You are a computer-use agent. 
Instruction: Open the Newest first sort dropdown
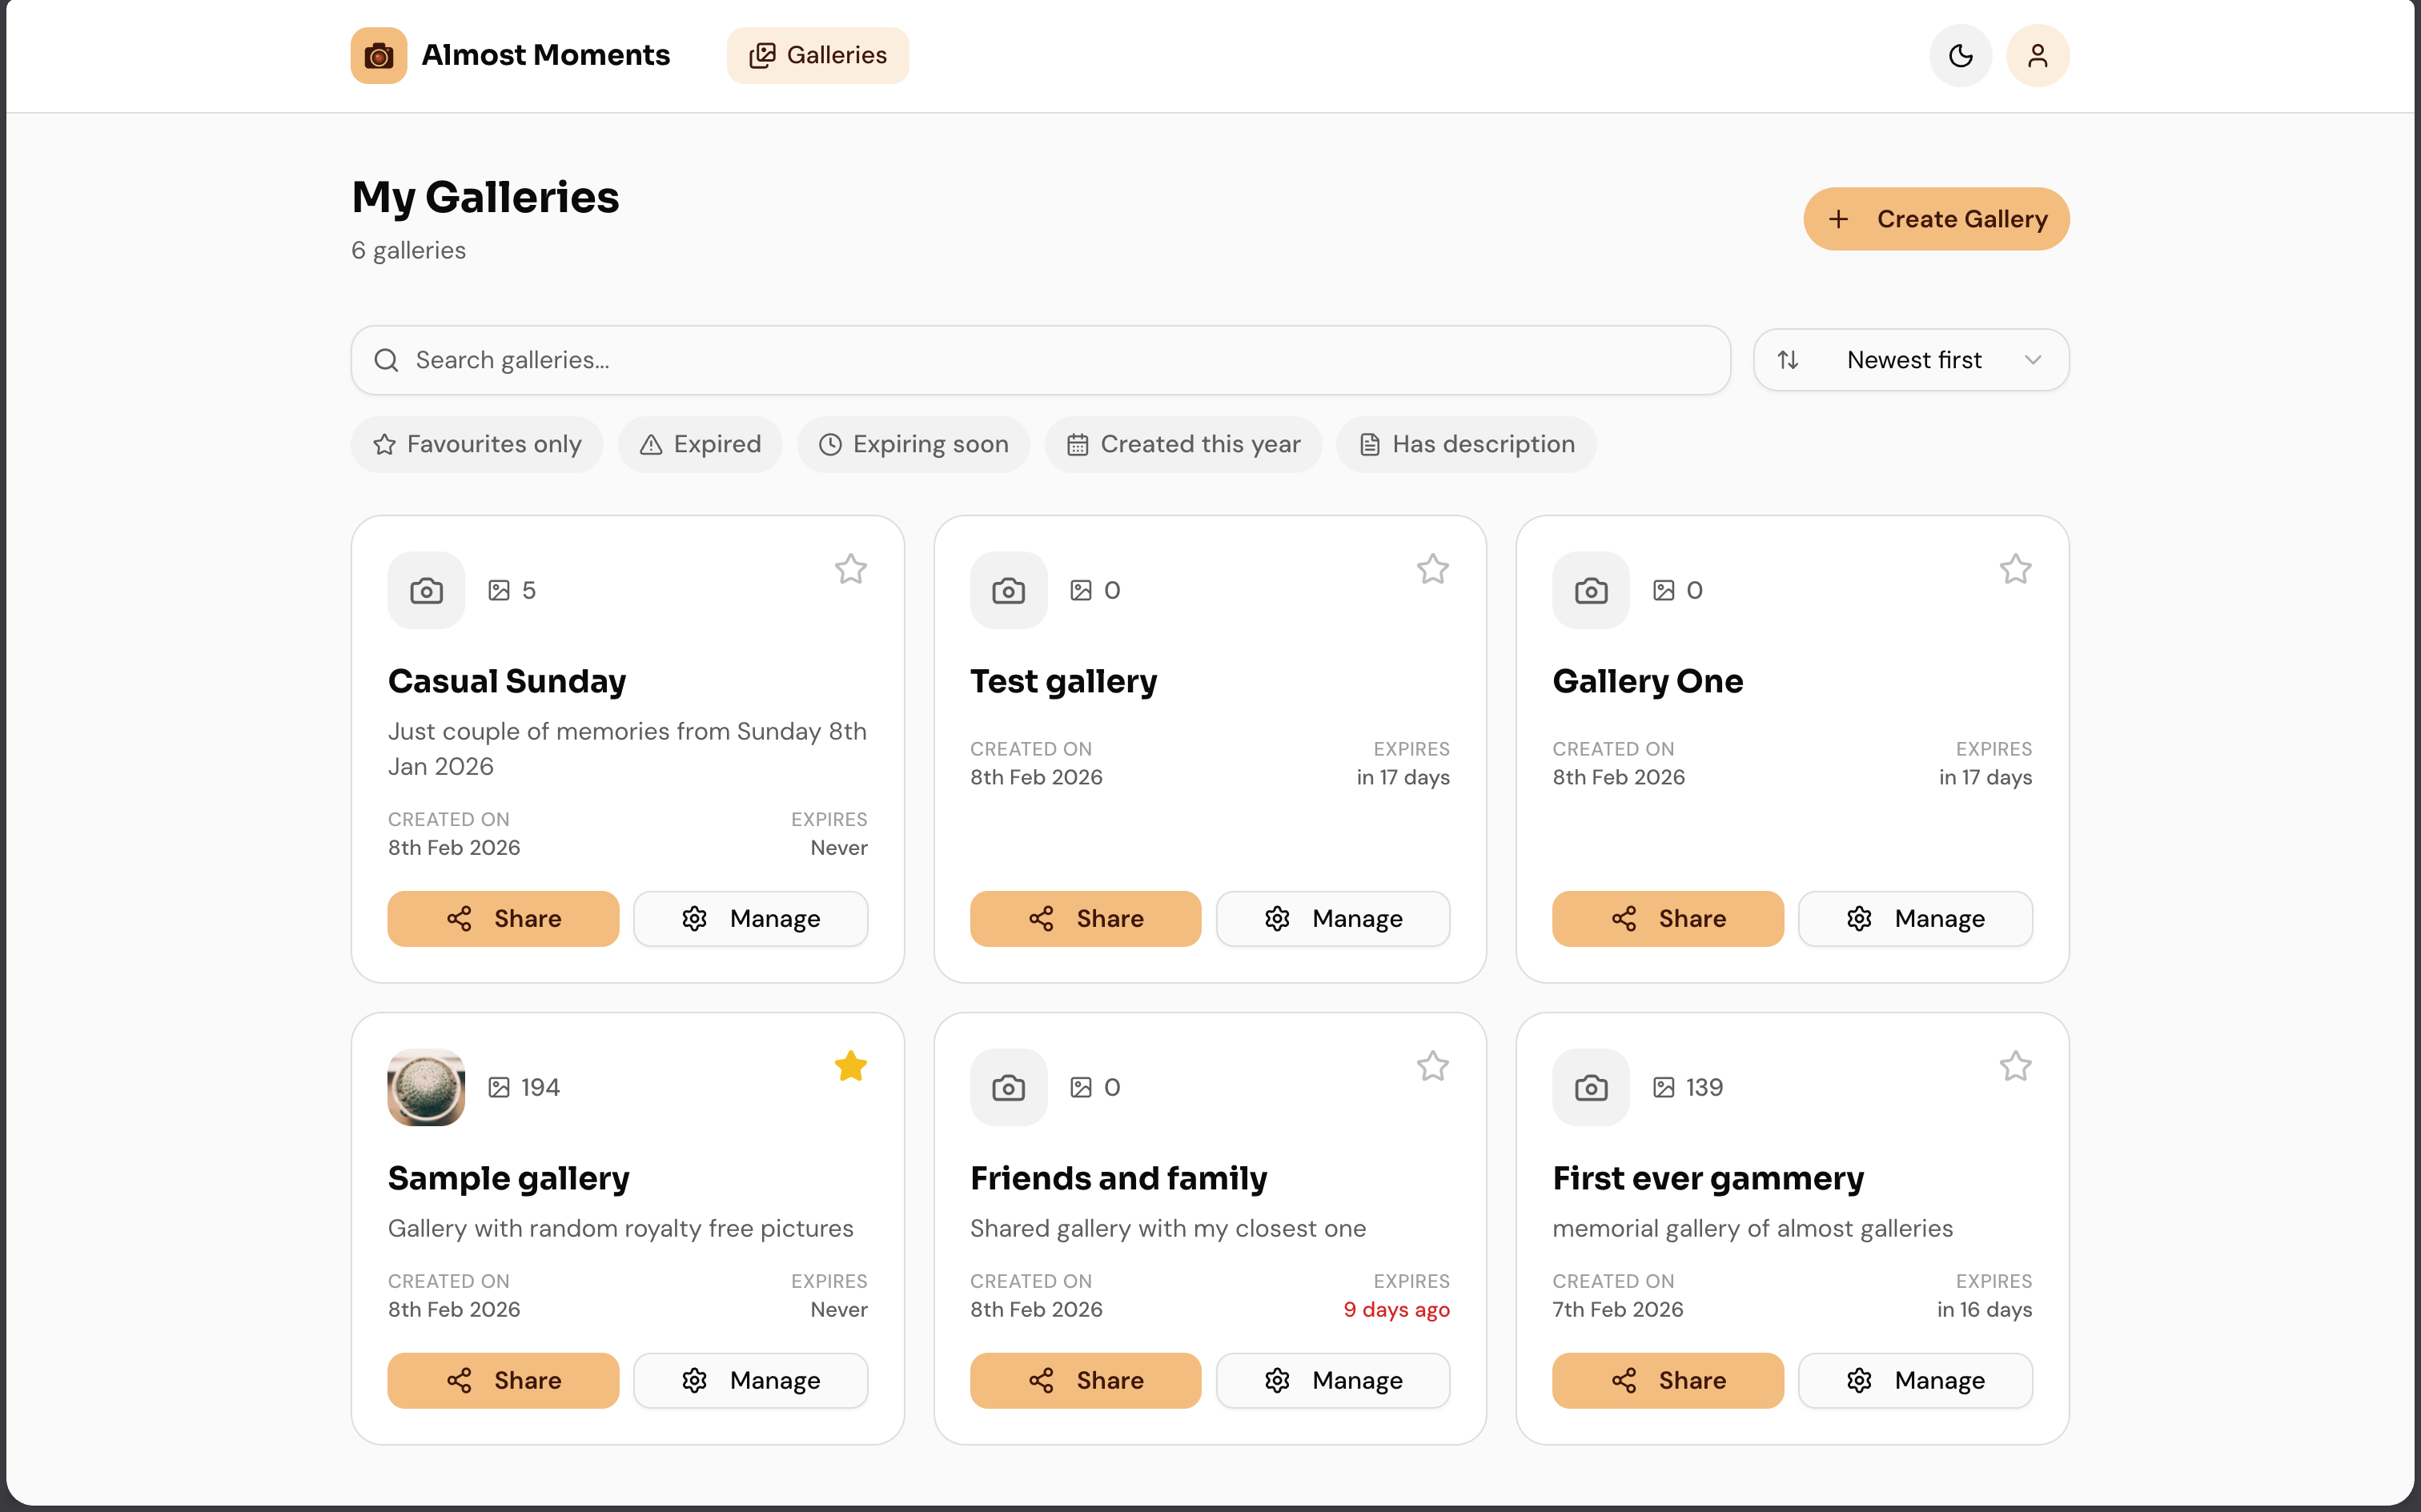(x=1912, y=360)
